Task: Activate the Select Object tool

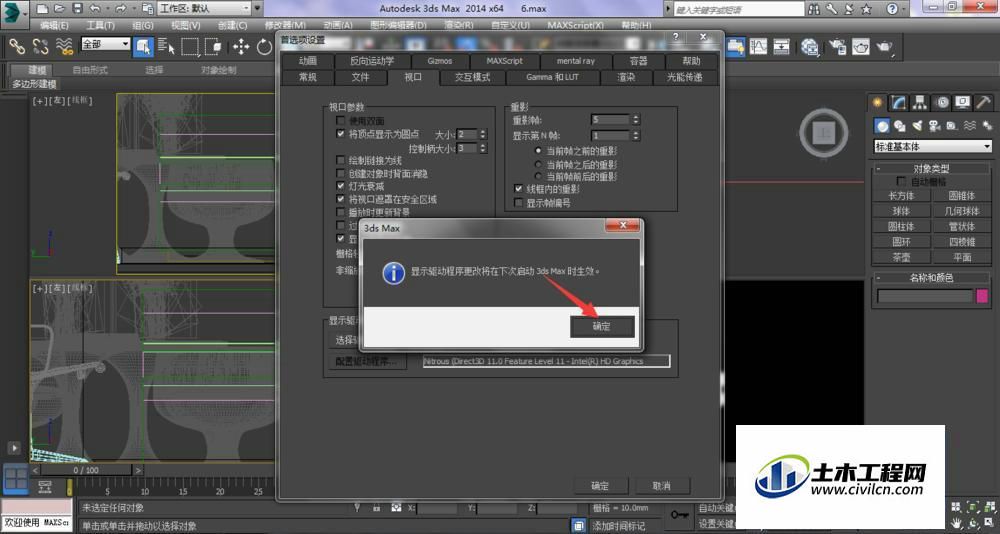Action: [x=143, y=47]
